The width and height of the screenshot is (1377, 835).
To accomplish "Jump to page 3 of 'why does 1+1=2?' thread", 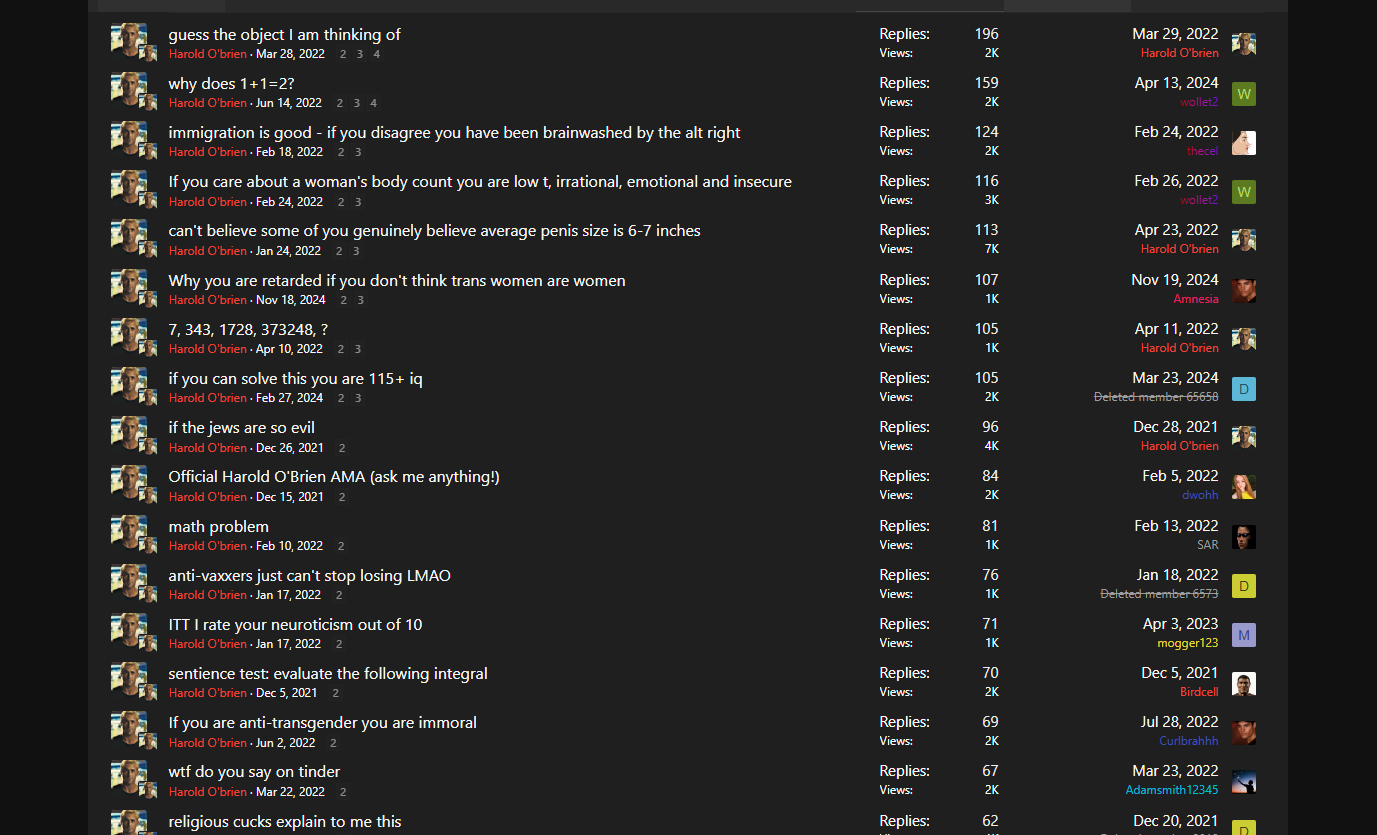I will click(x=357, y=103).
